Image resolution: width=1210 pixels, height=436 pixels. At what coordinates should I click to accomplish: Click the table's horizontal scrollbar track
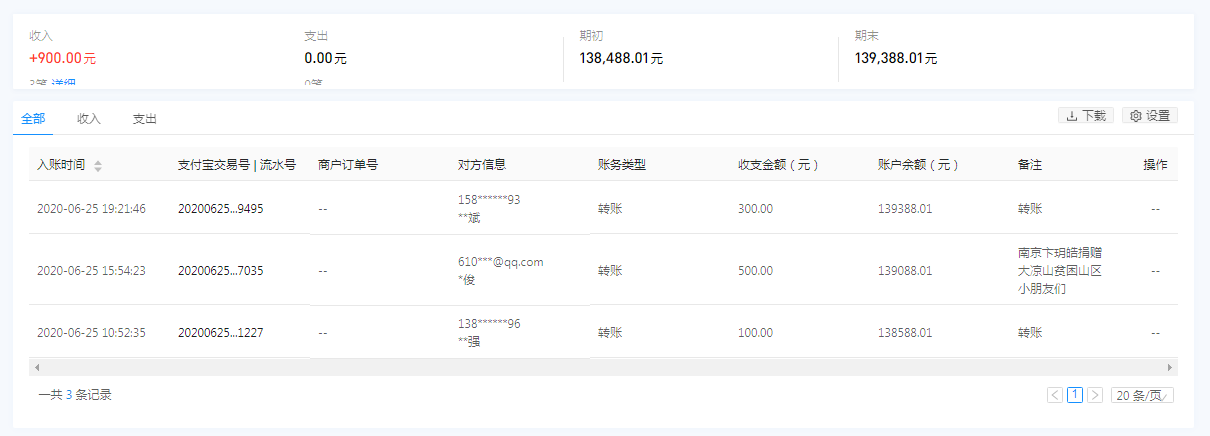pos(600,367)
